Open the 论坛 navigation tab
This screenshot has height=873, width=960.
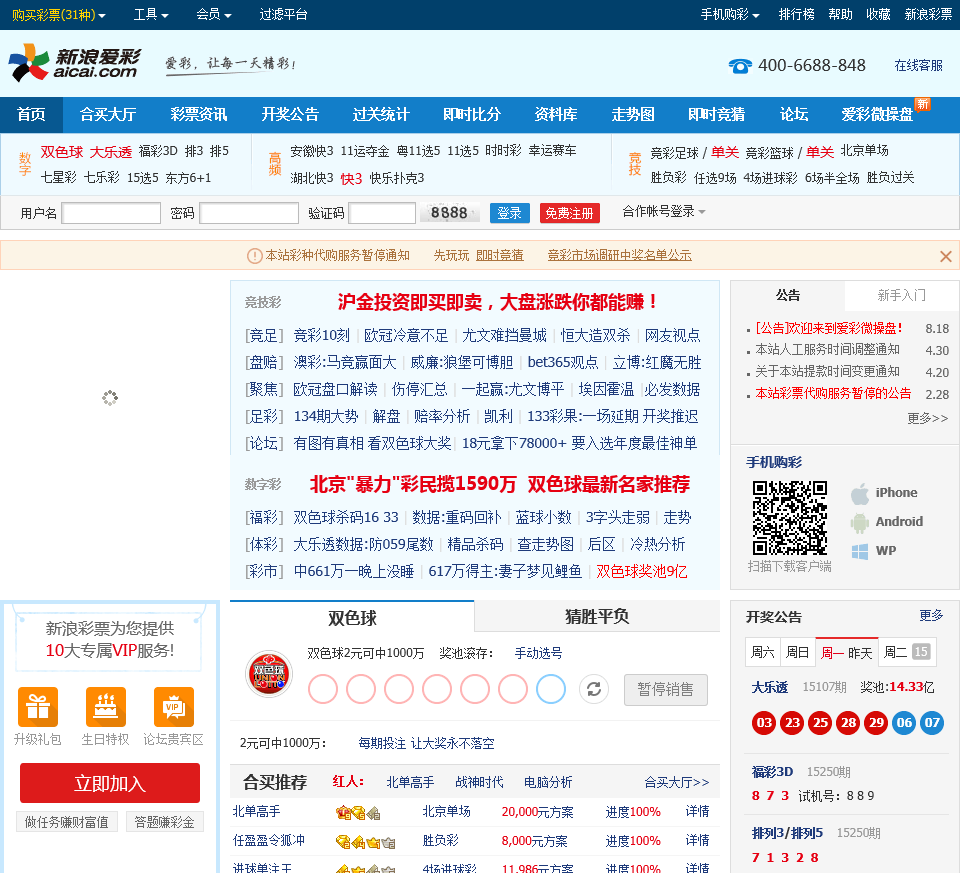pyautogui.click(x=793, y=114)
